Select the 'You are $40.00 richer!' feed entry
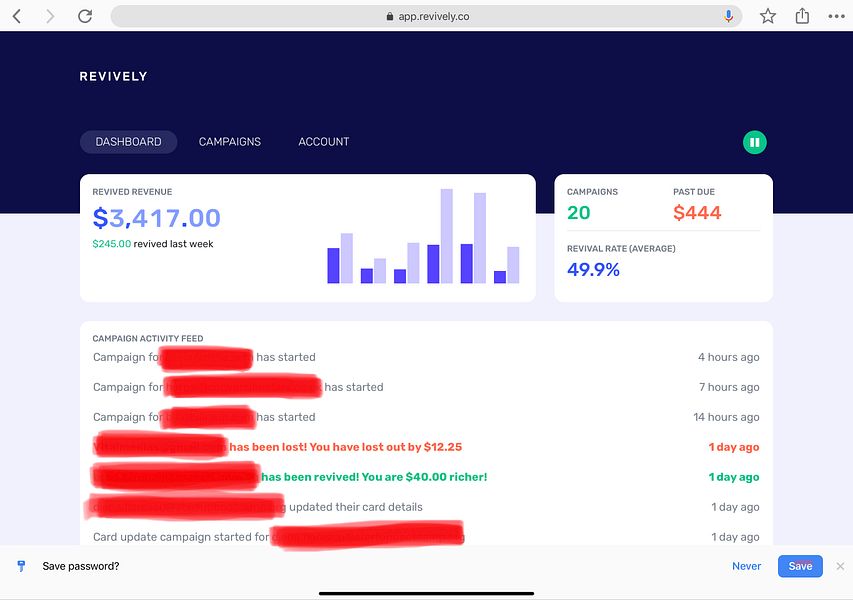This screenshot has height=600, width=853. click(x=426, y=477)
